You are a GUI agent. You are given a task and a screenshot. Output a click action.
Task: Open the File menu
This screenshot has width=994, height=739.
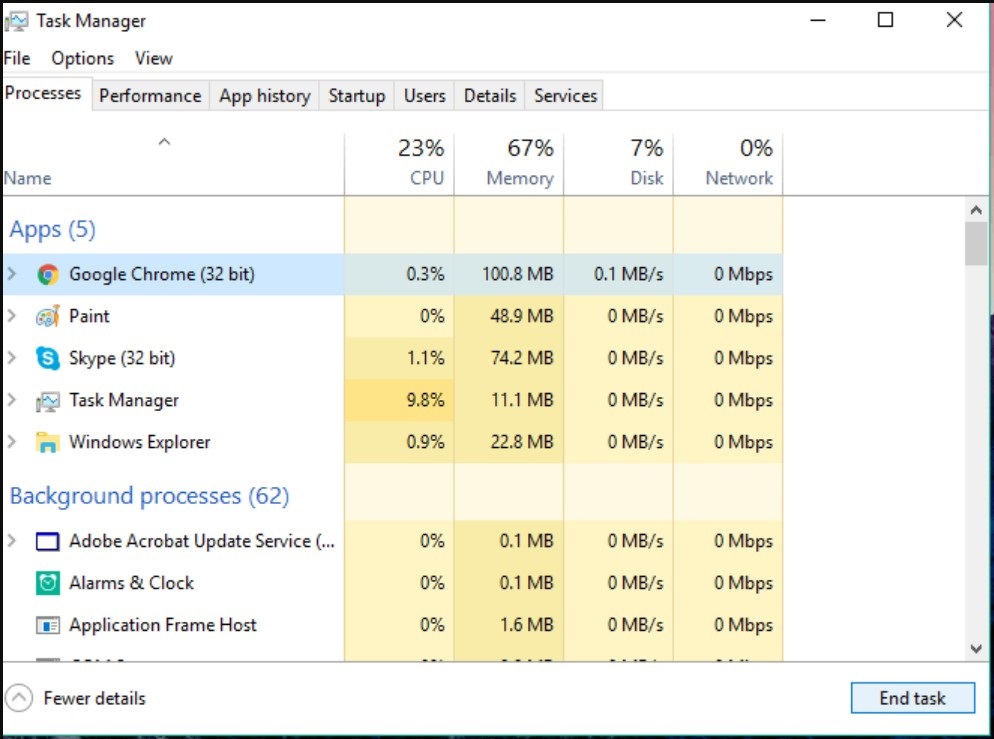(x=16, y=58)
